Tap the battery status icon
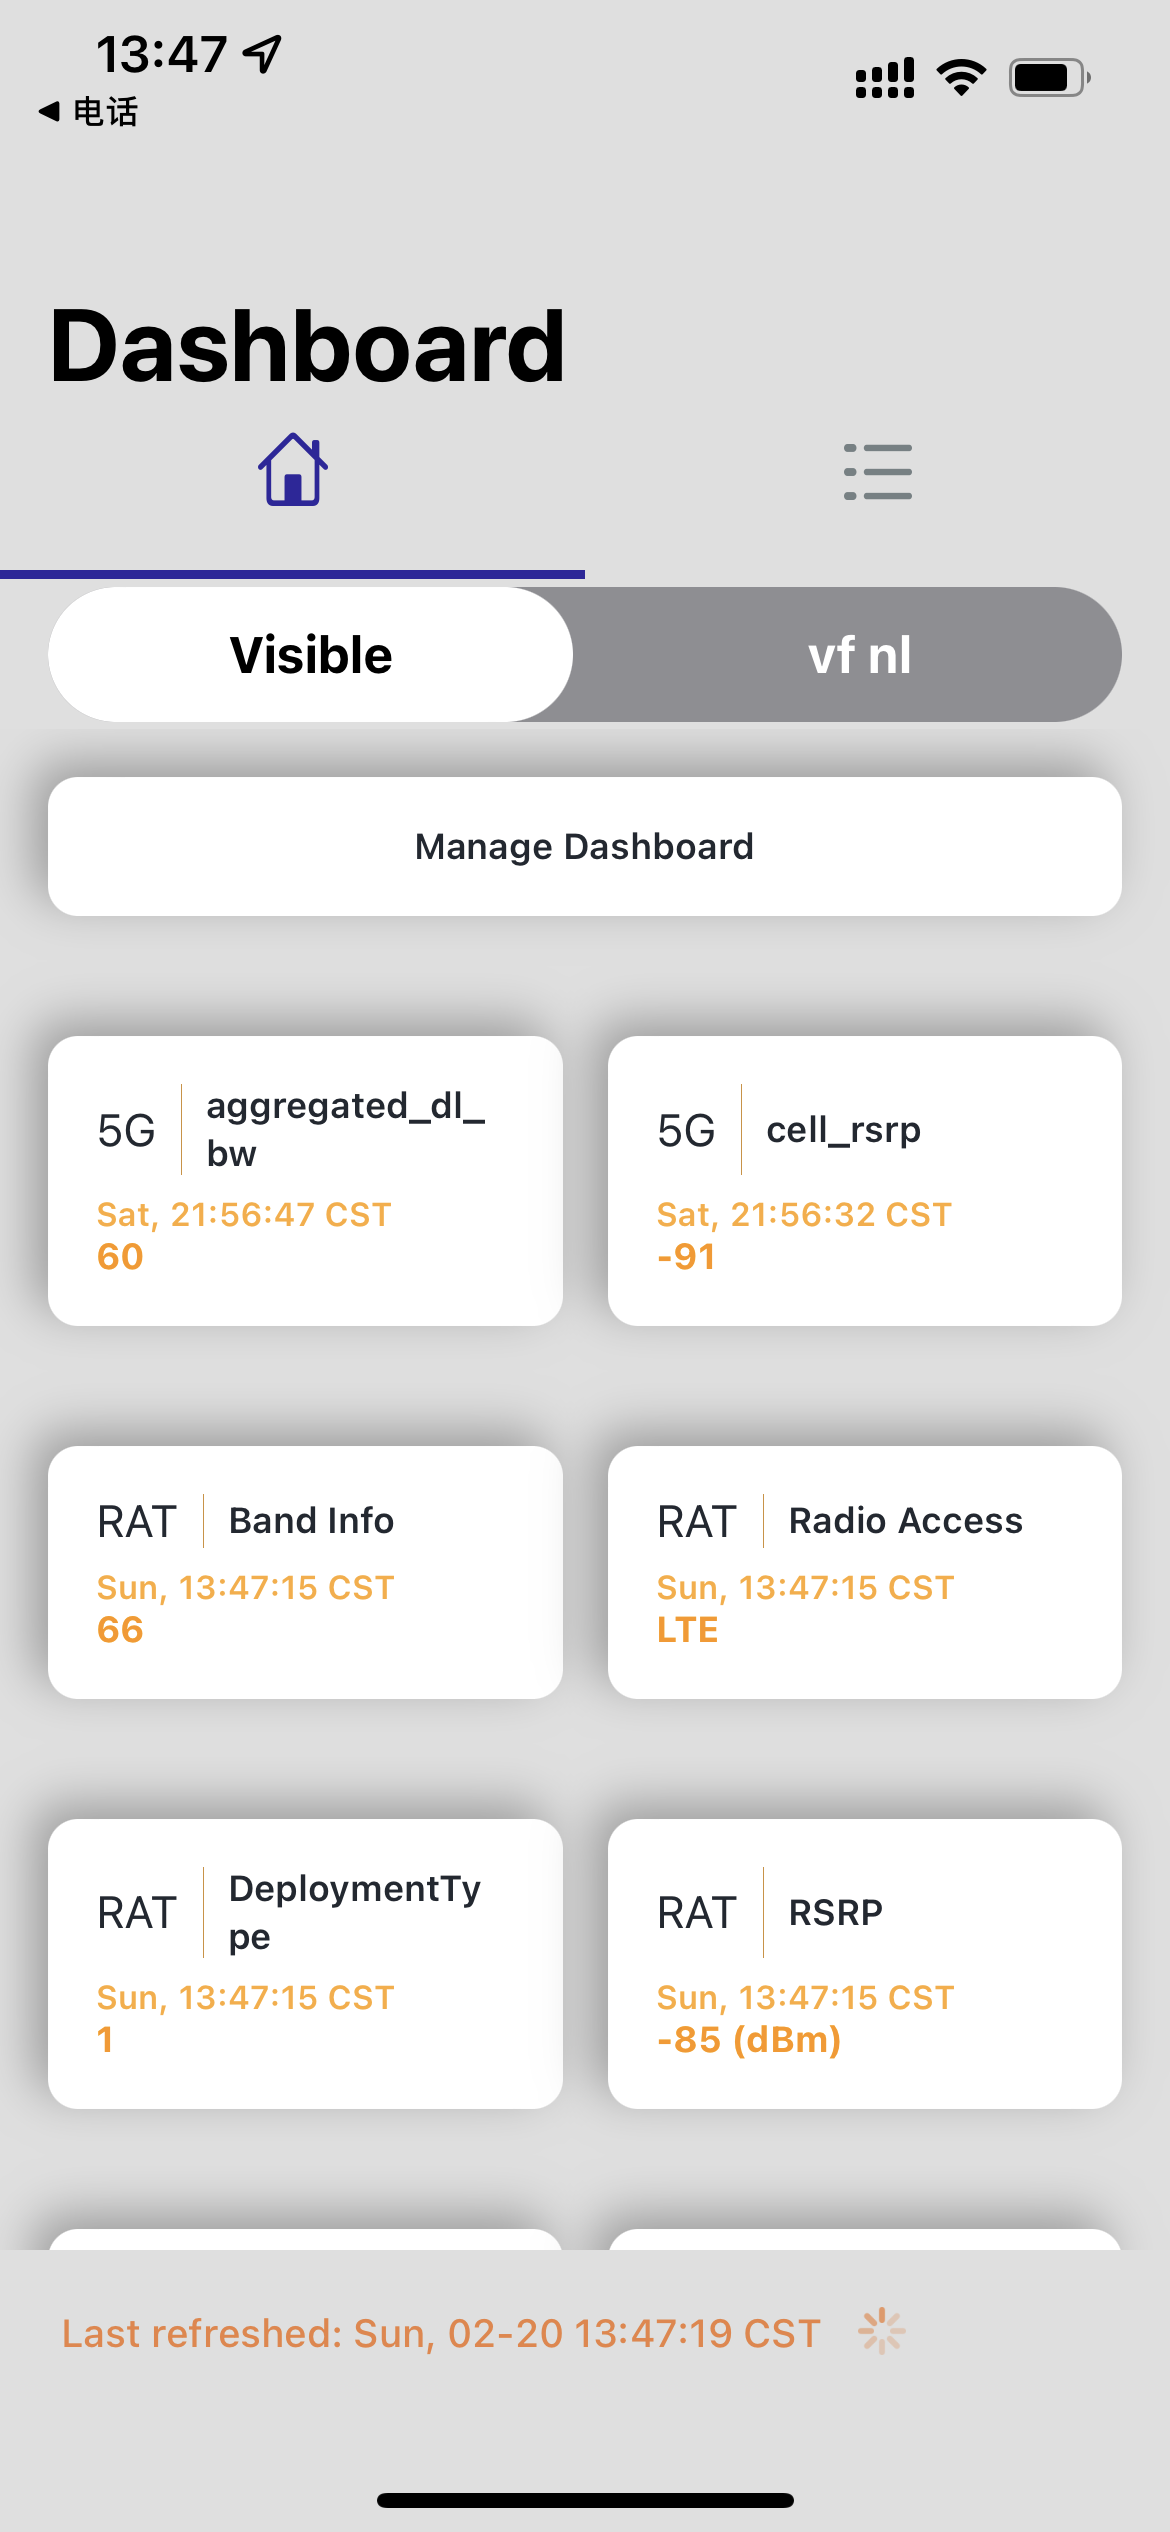This screenshot has width=1170, height=2532. coord(1049,77)
